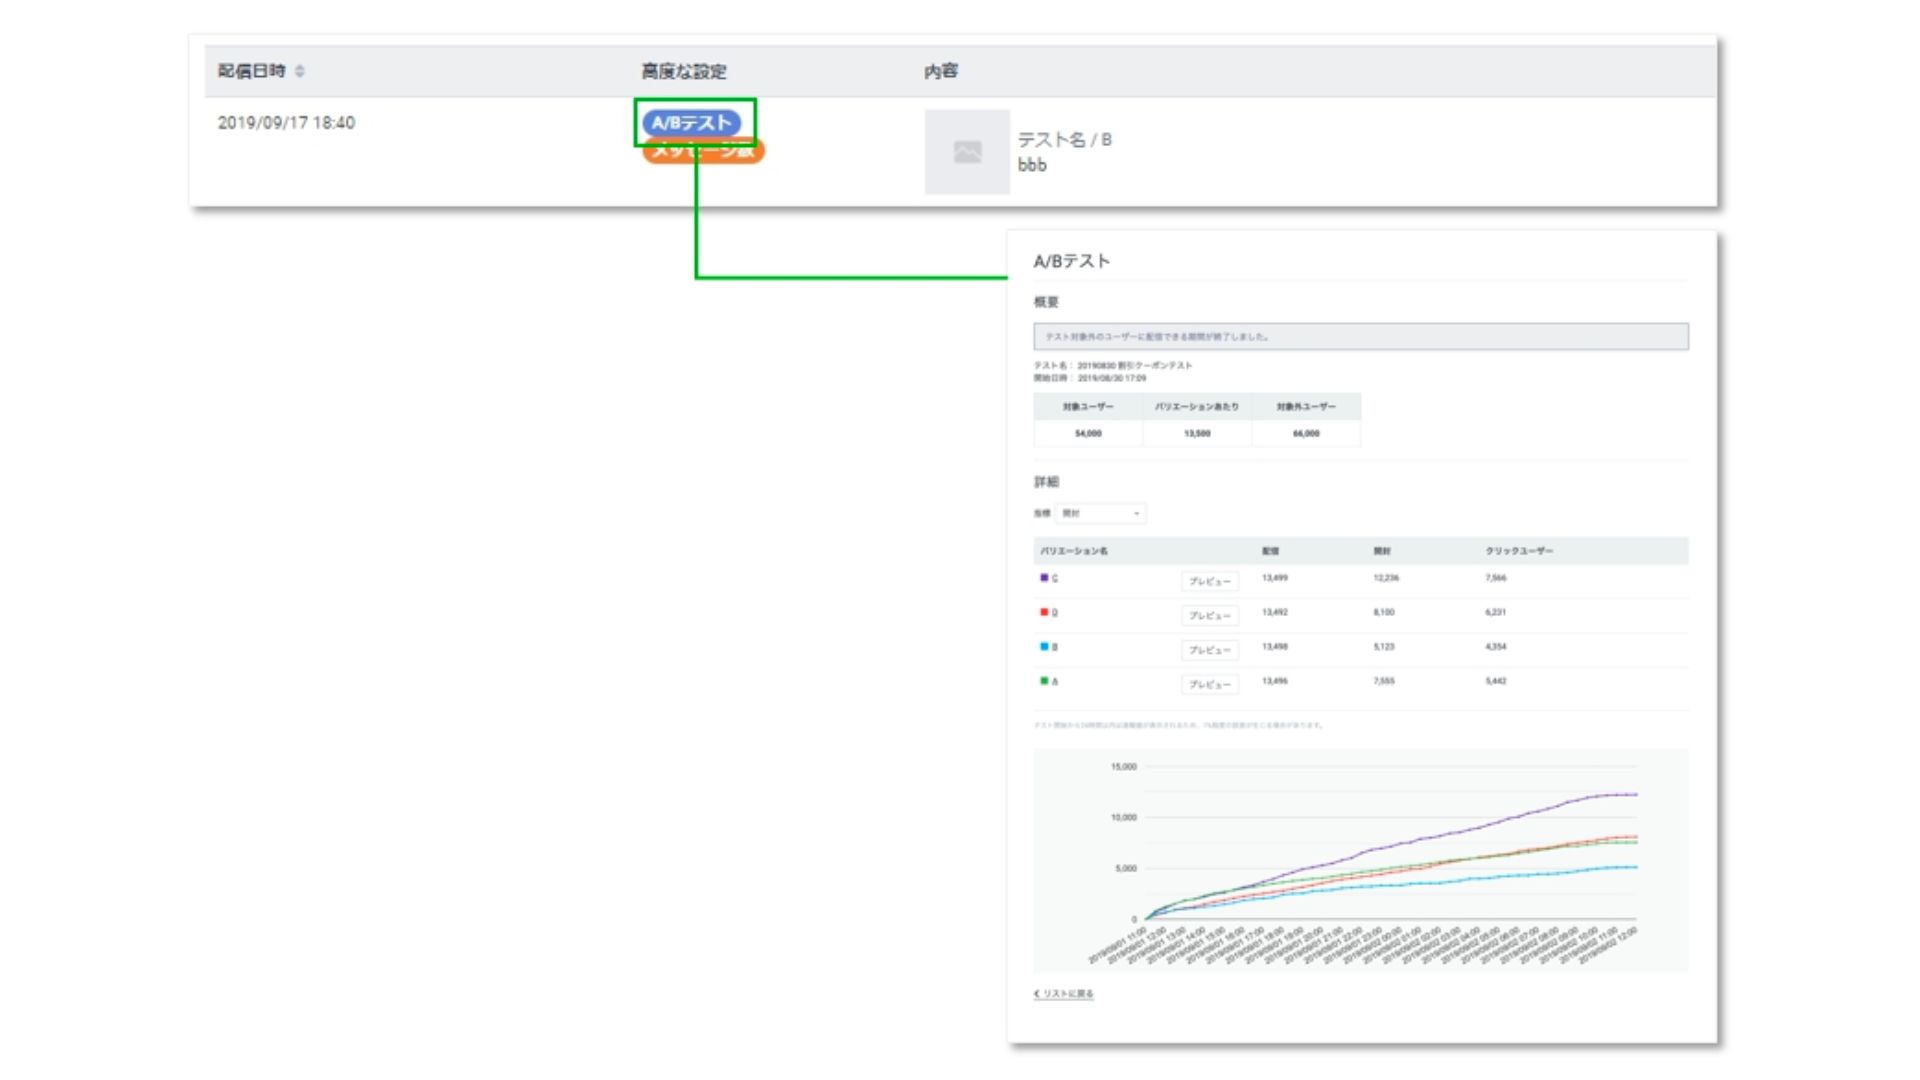Click preview button for variation C
The height and width of the screenshot is (1080, 1920).
1209,581
